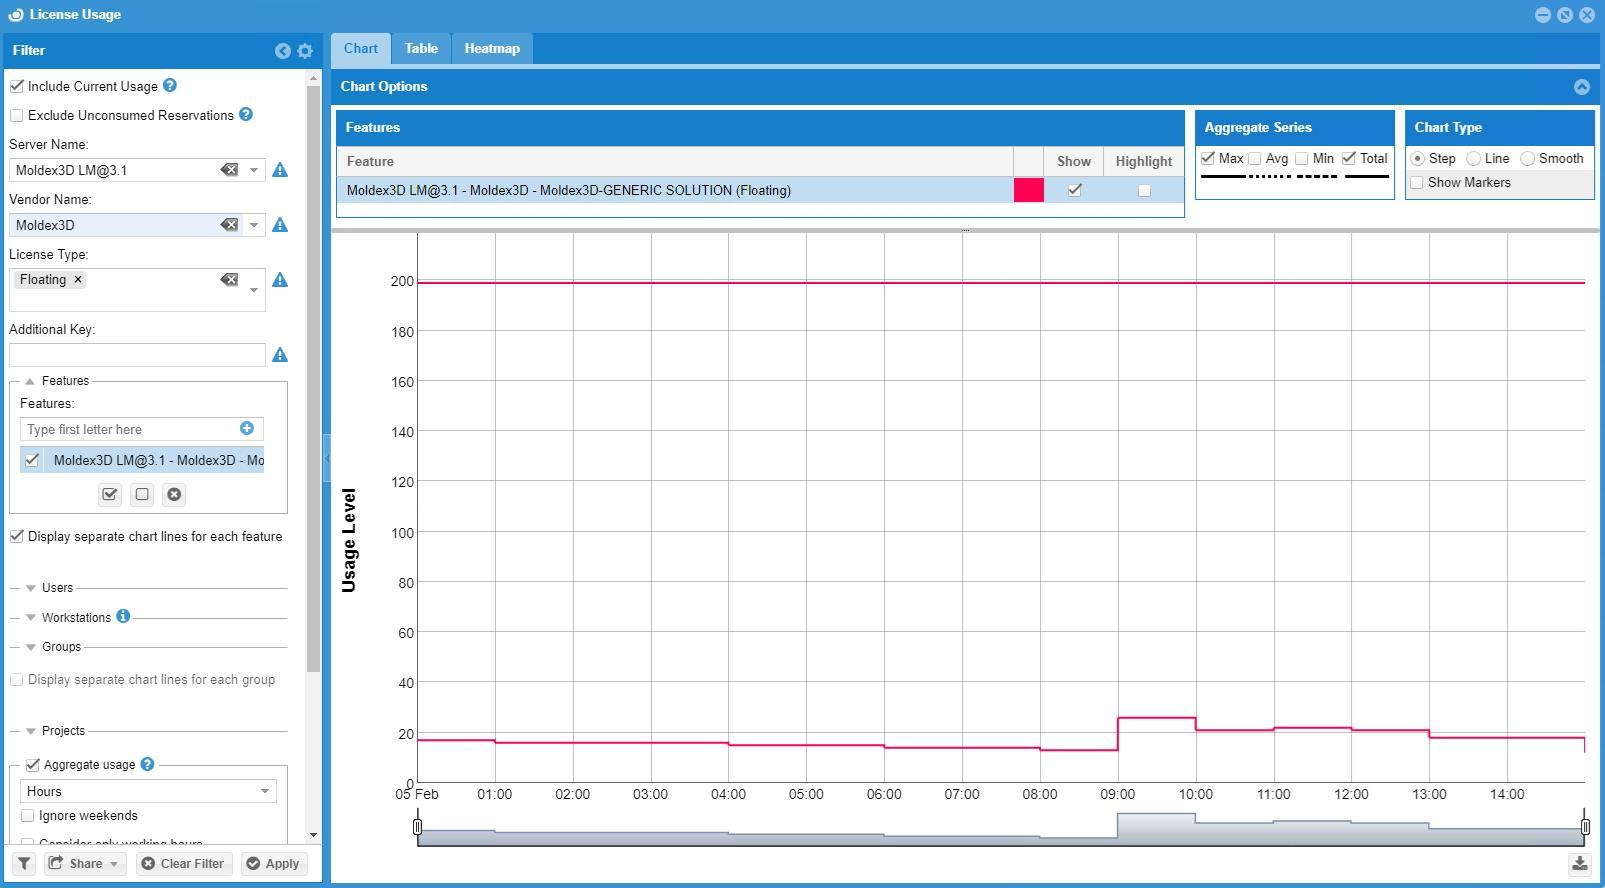Toggle the Max aggregate series checkbox

coord(1208,158)
